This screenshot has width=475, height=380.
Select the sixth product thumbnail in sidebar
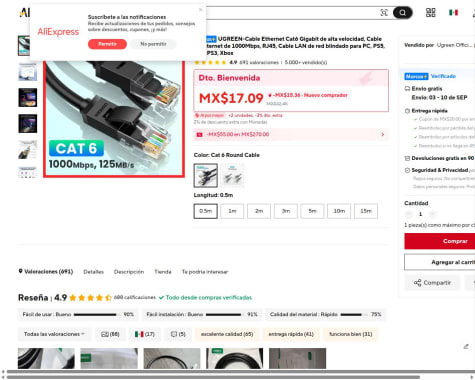28,172
